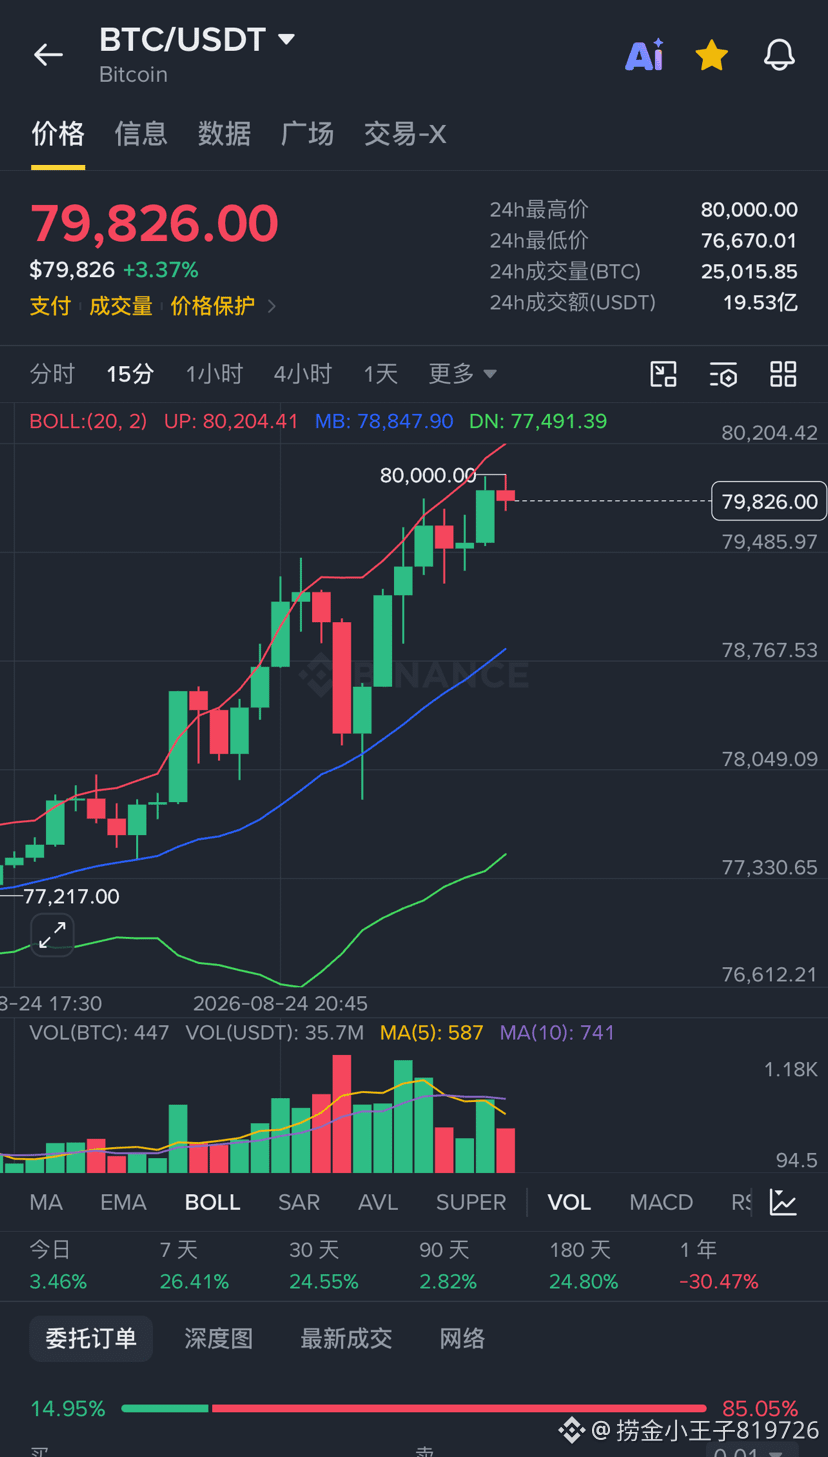Image resolution: width=828 pixels, height=1457 pixels.
Task: Expand 价格保护 chevron arrow
Action: pos(272,306)
